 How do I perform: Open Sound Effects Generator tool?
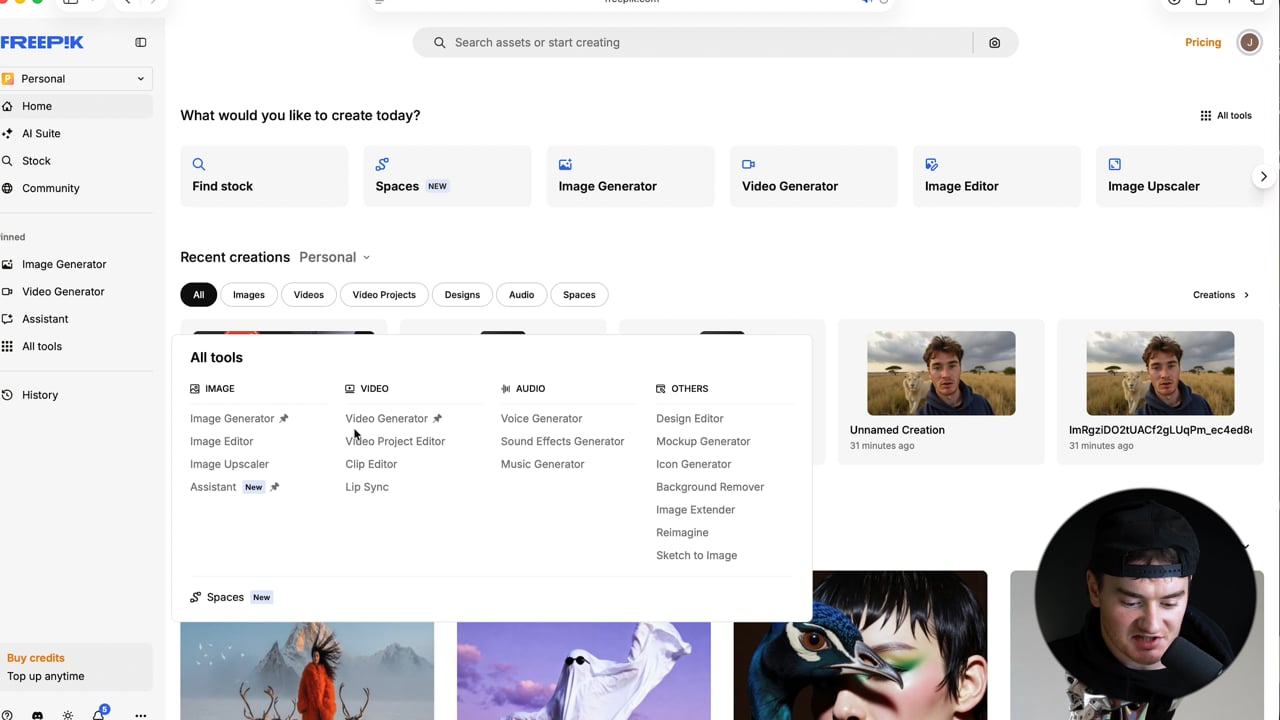point(562,441)
